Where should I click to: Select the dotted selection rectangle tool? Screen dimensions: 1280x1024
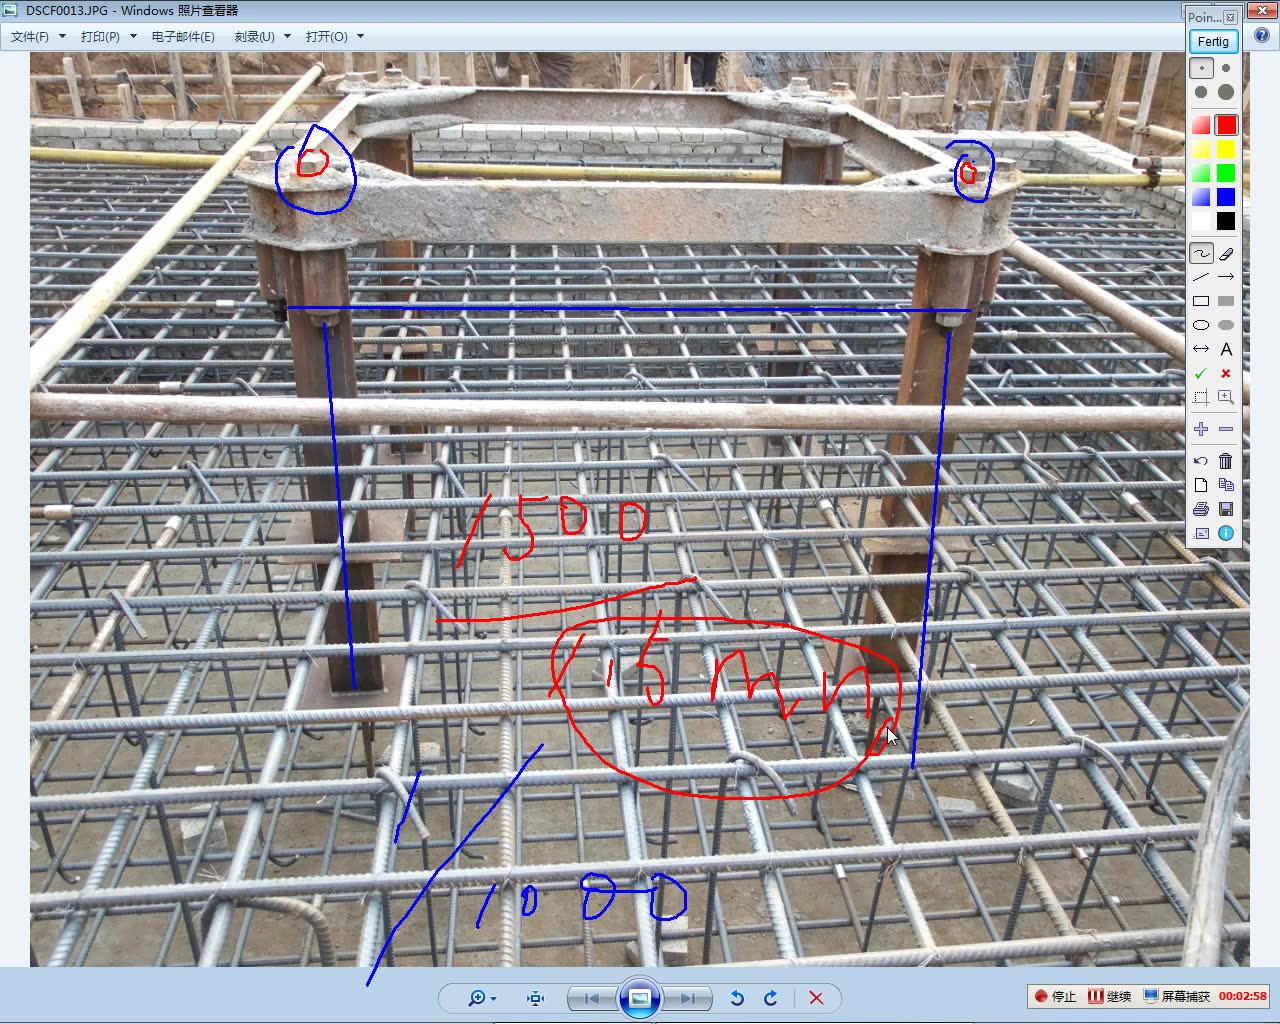click(1201, 397)
